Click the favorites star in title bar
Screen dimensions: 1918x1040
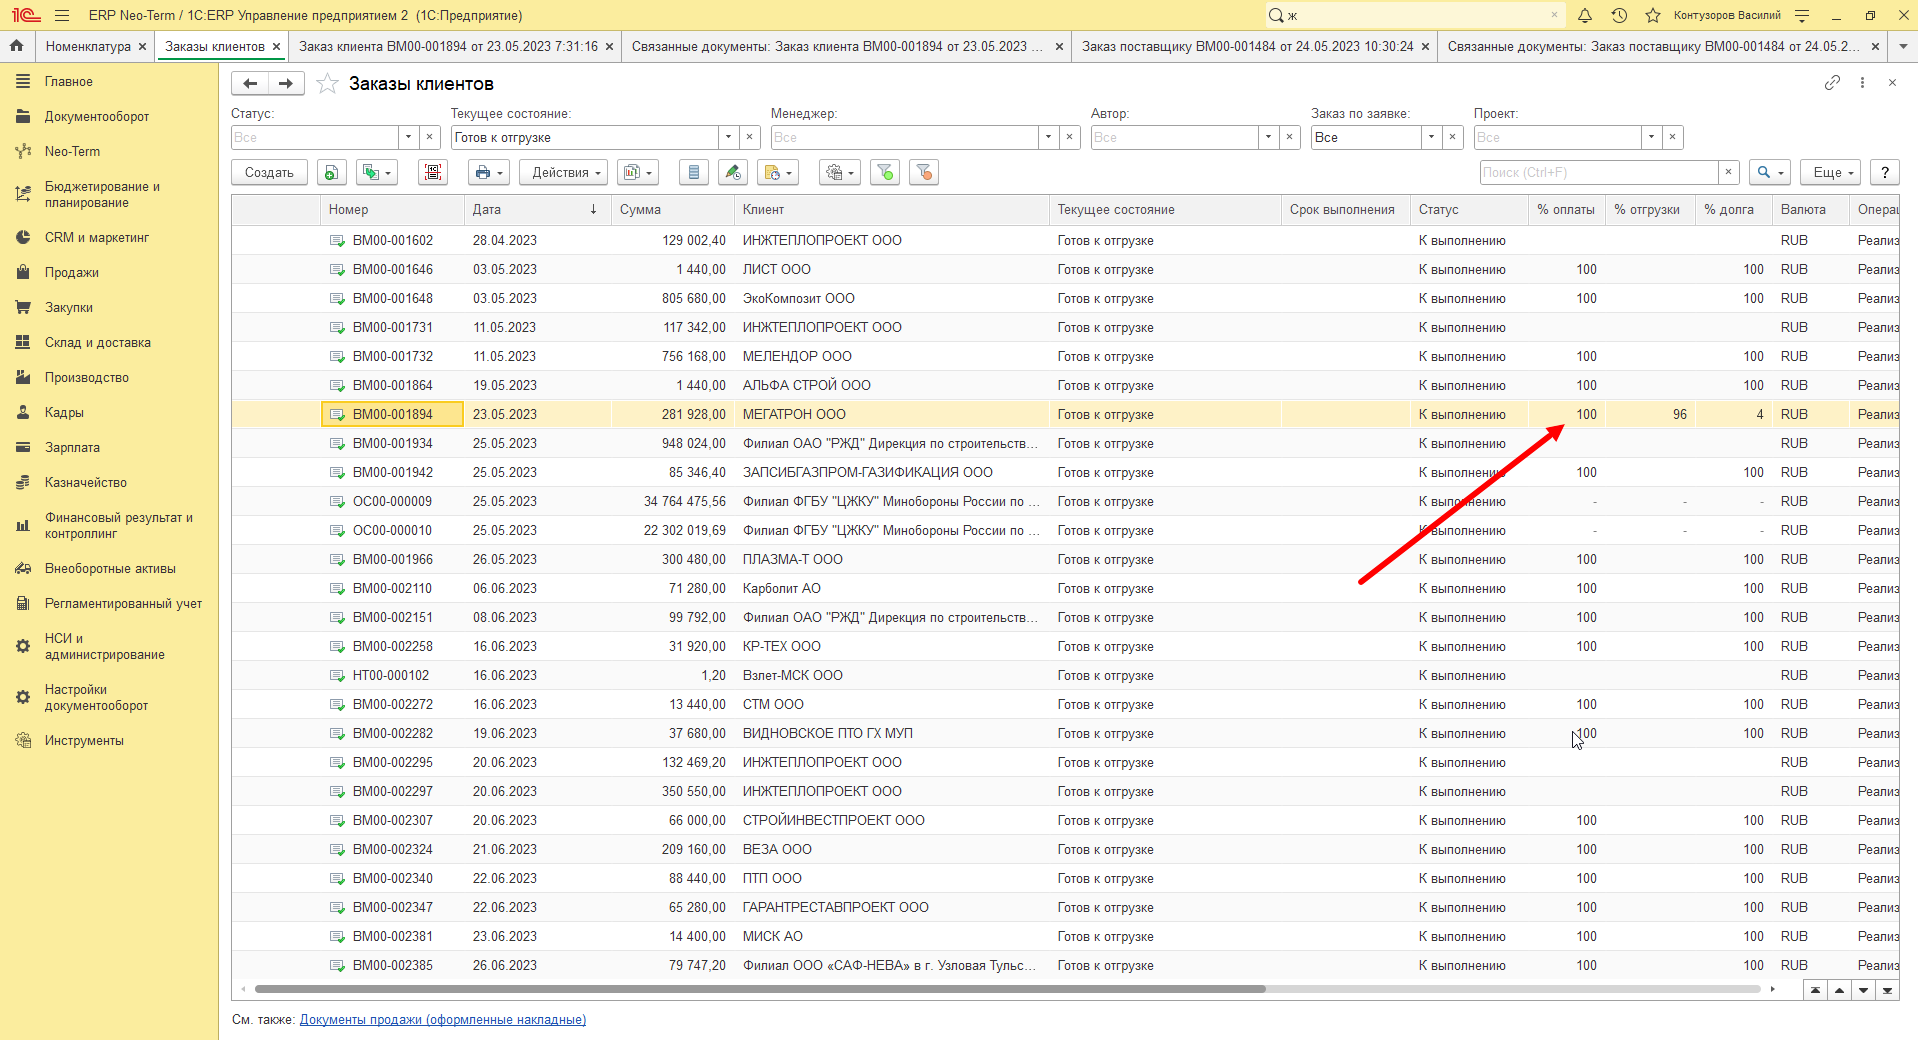click(x=1653, y=15)
